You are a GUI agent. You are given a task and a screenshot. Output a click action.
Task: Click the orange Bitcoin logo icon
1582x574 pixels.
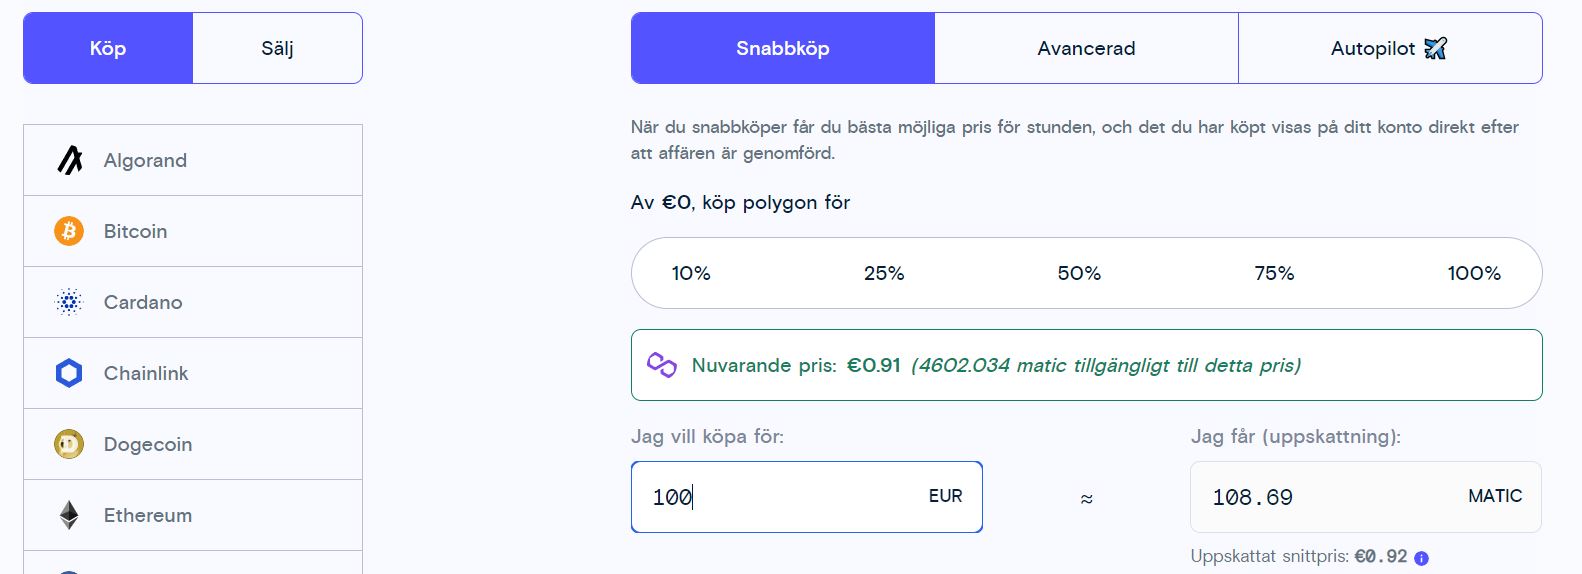[69, 231]
